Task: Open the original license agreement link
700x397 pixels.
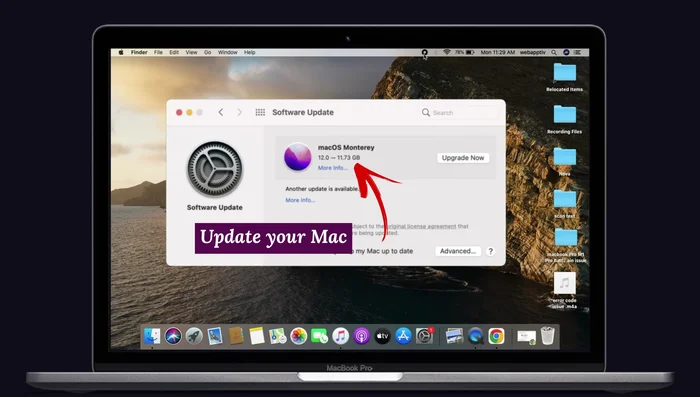Action: pyautogui.click(x=421, y=226)
